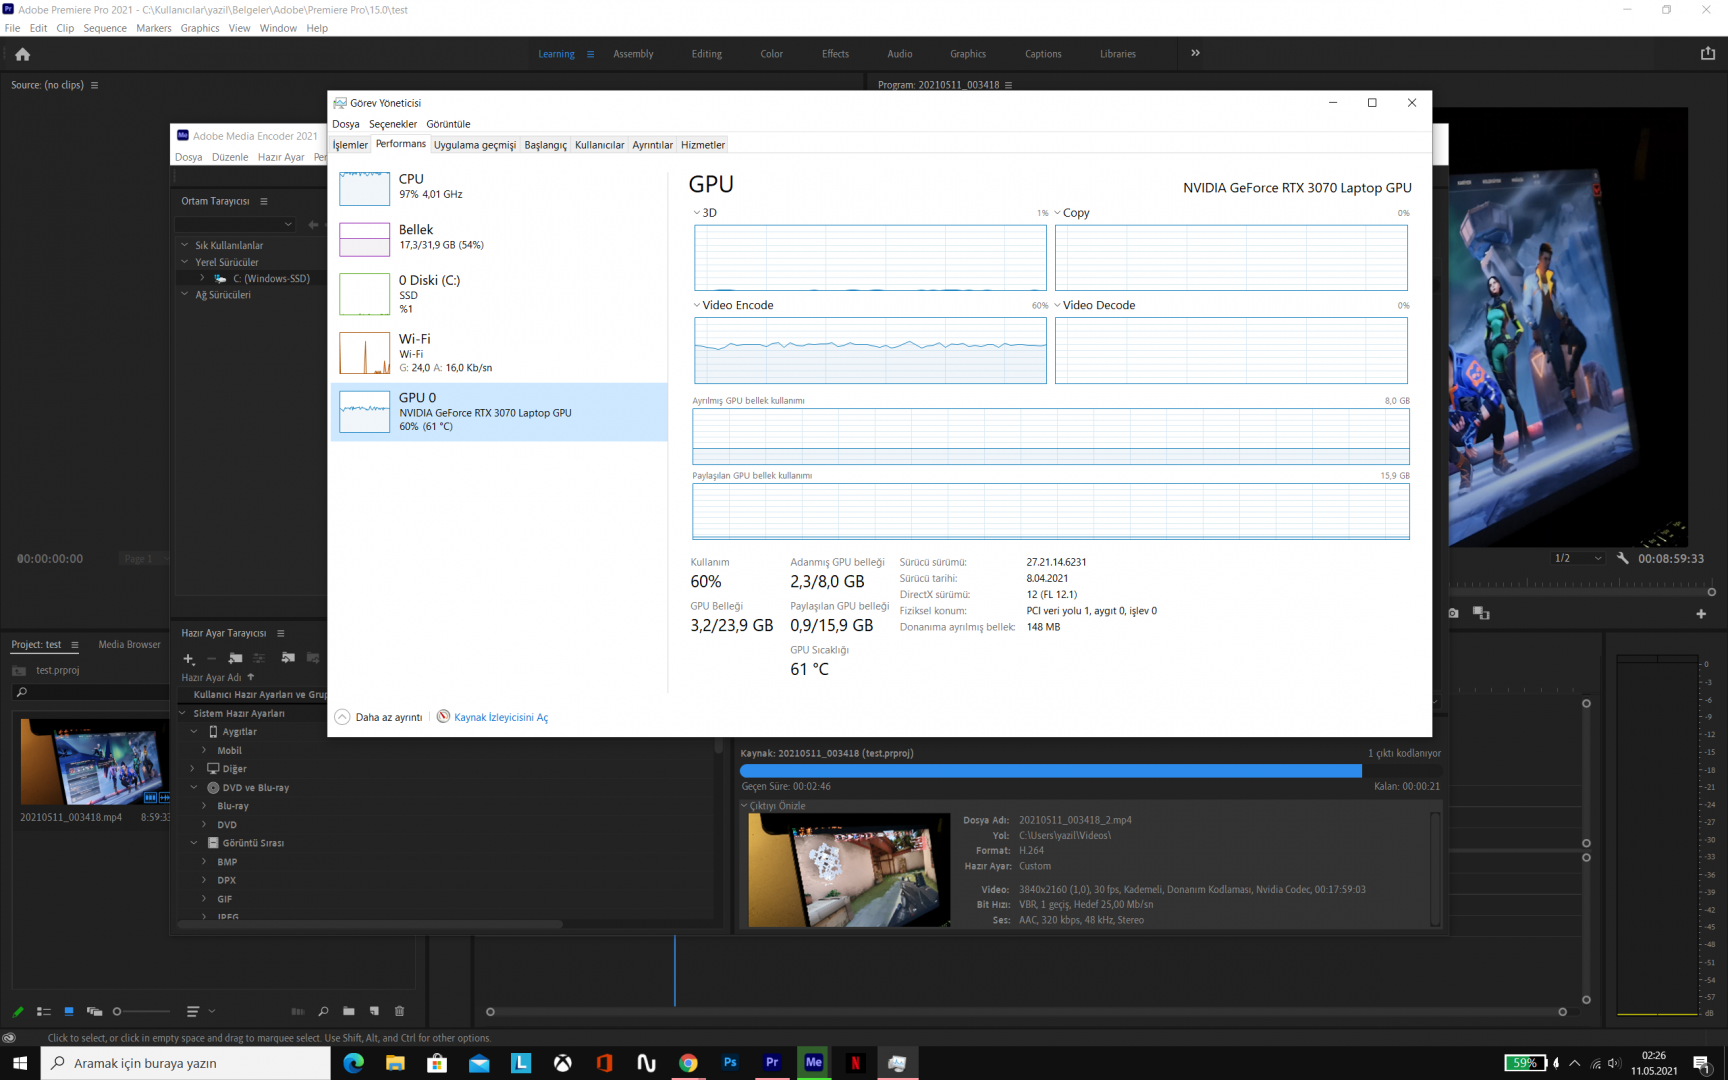Click the Import Presets icon in Media Encoder
Image resolution: width=1728 pixels, height=1080 pixels.
tap(288, 658)
